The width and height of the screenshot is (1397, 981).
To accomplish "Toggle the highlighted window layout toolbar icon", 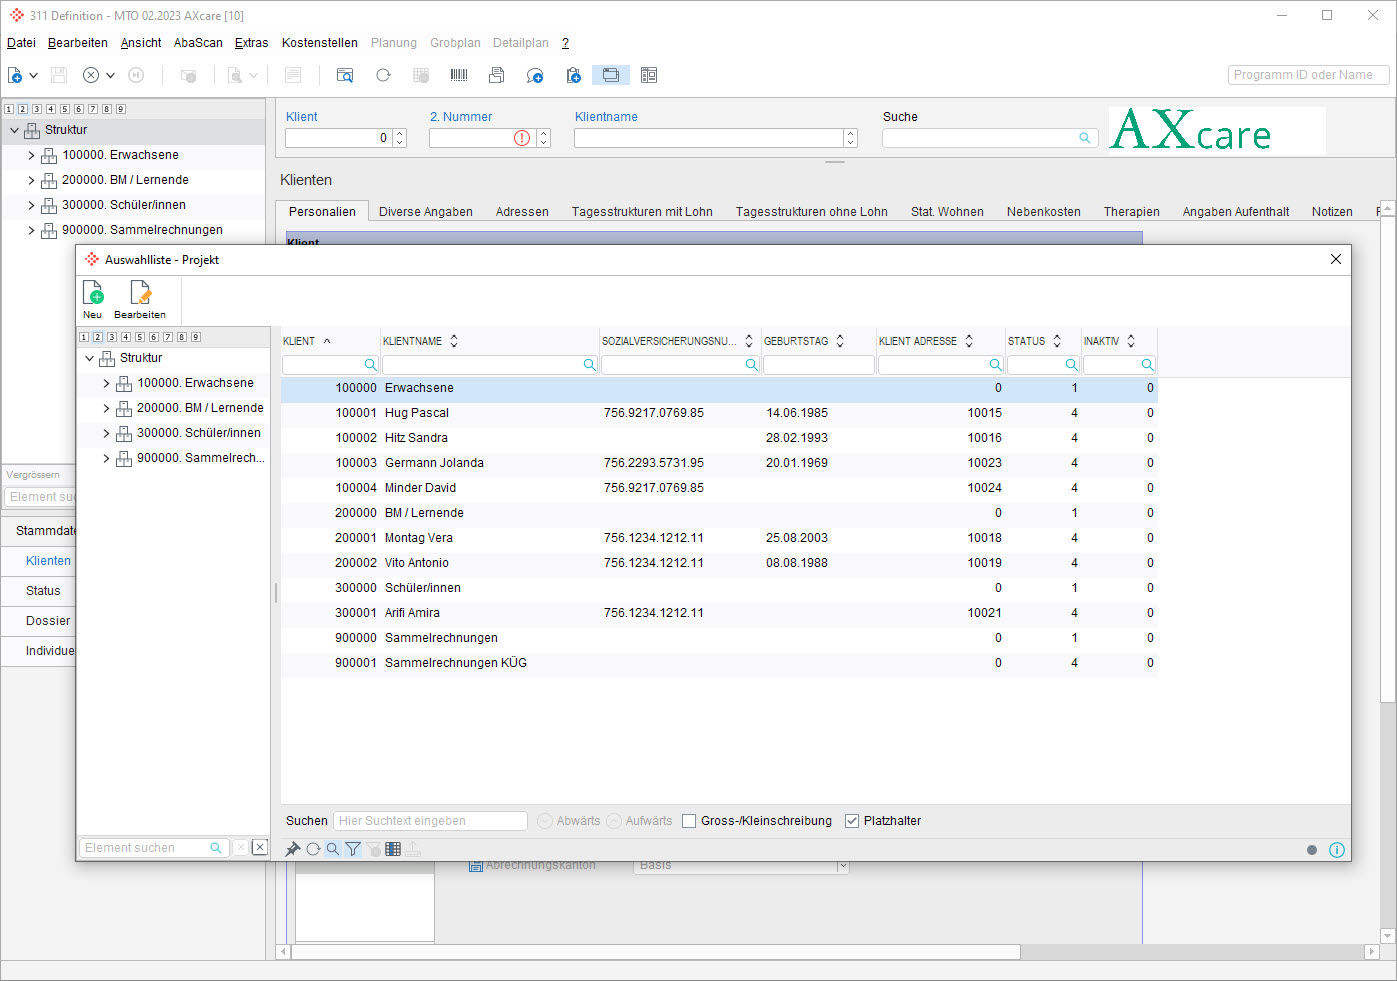I will click(611, 75).
